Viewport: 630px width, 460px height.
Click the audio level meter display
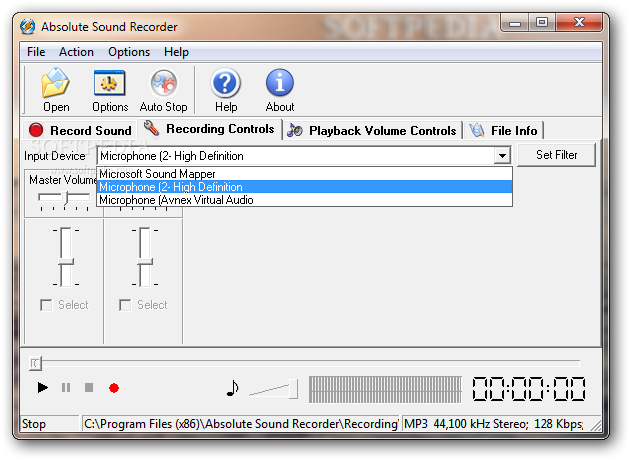pyautogui.click(x=385, y=389)
